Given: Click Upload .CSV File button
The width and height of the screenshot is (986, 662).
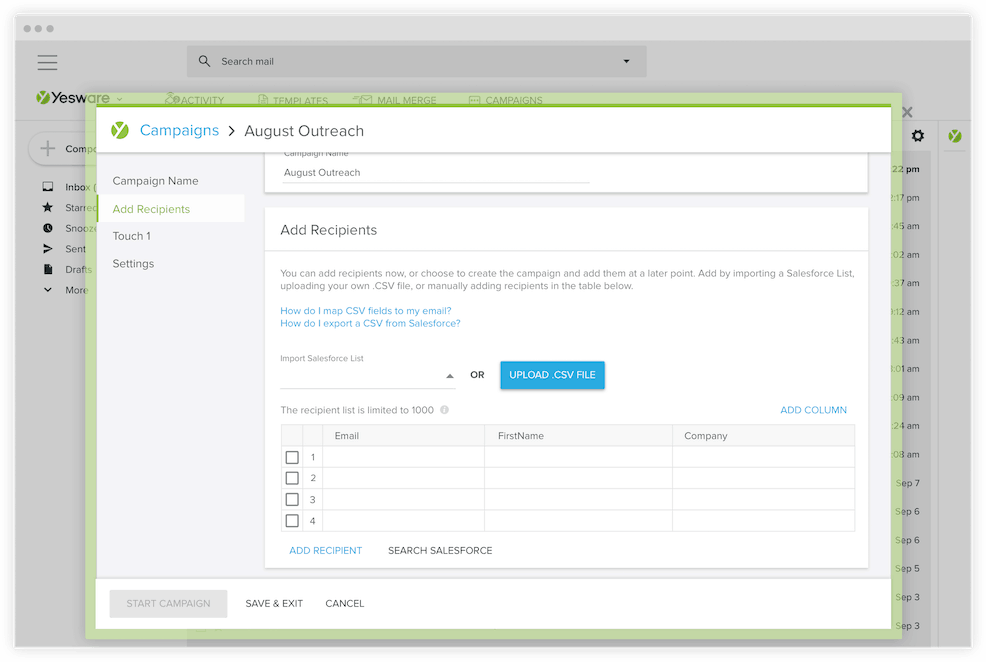Looking at the screenshot, I should 552,375.
